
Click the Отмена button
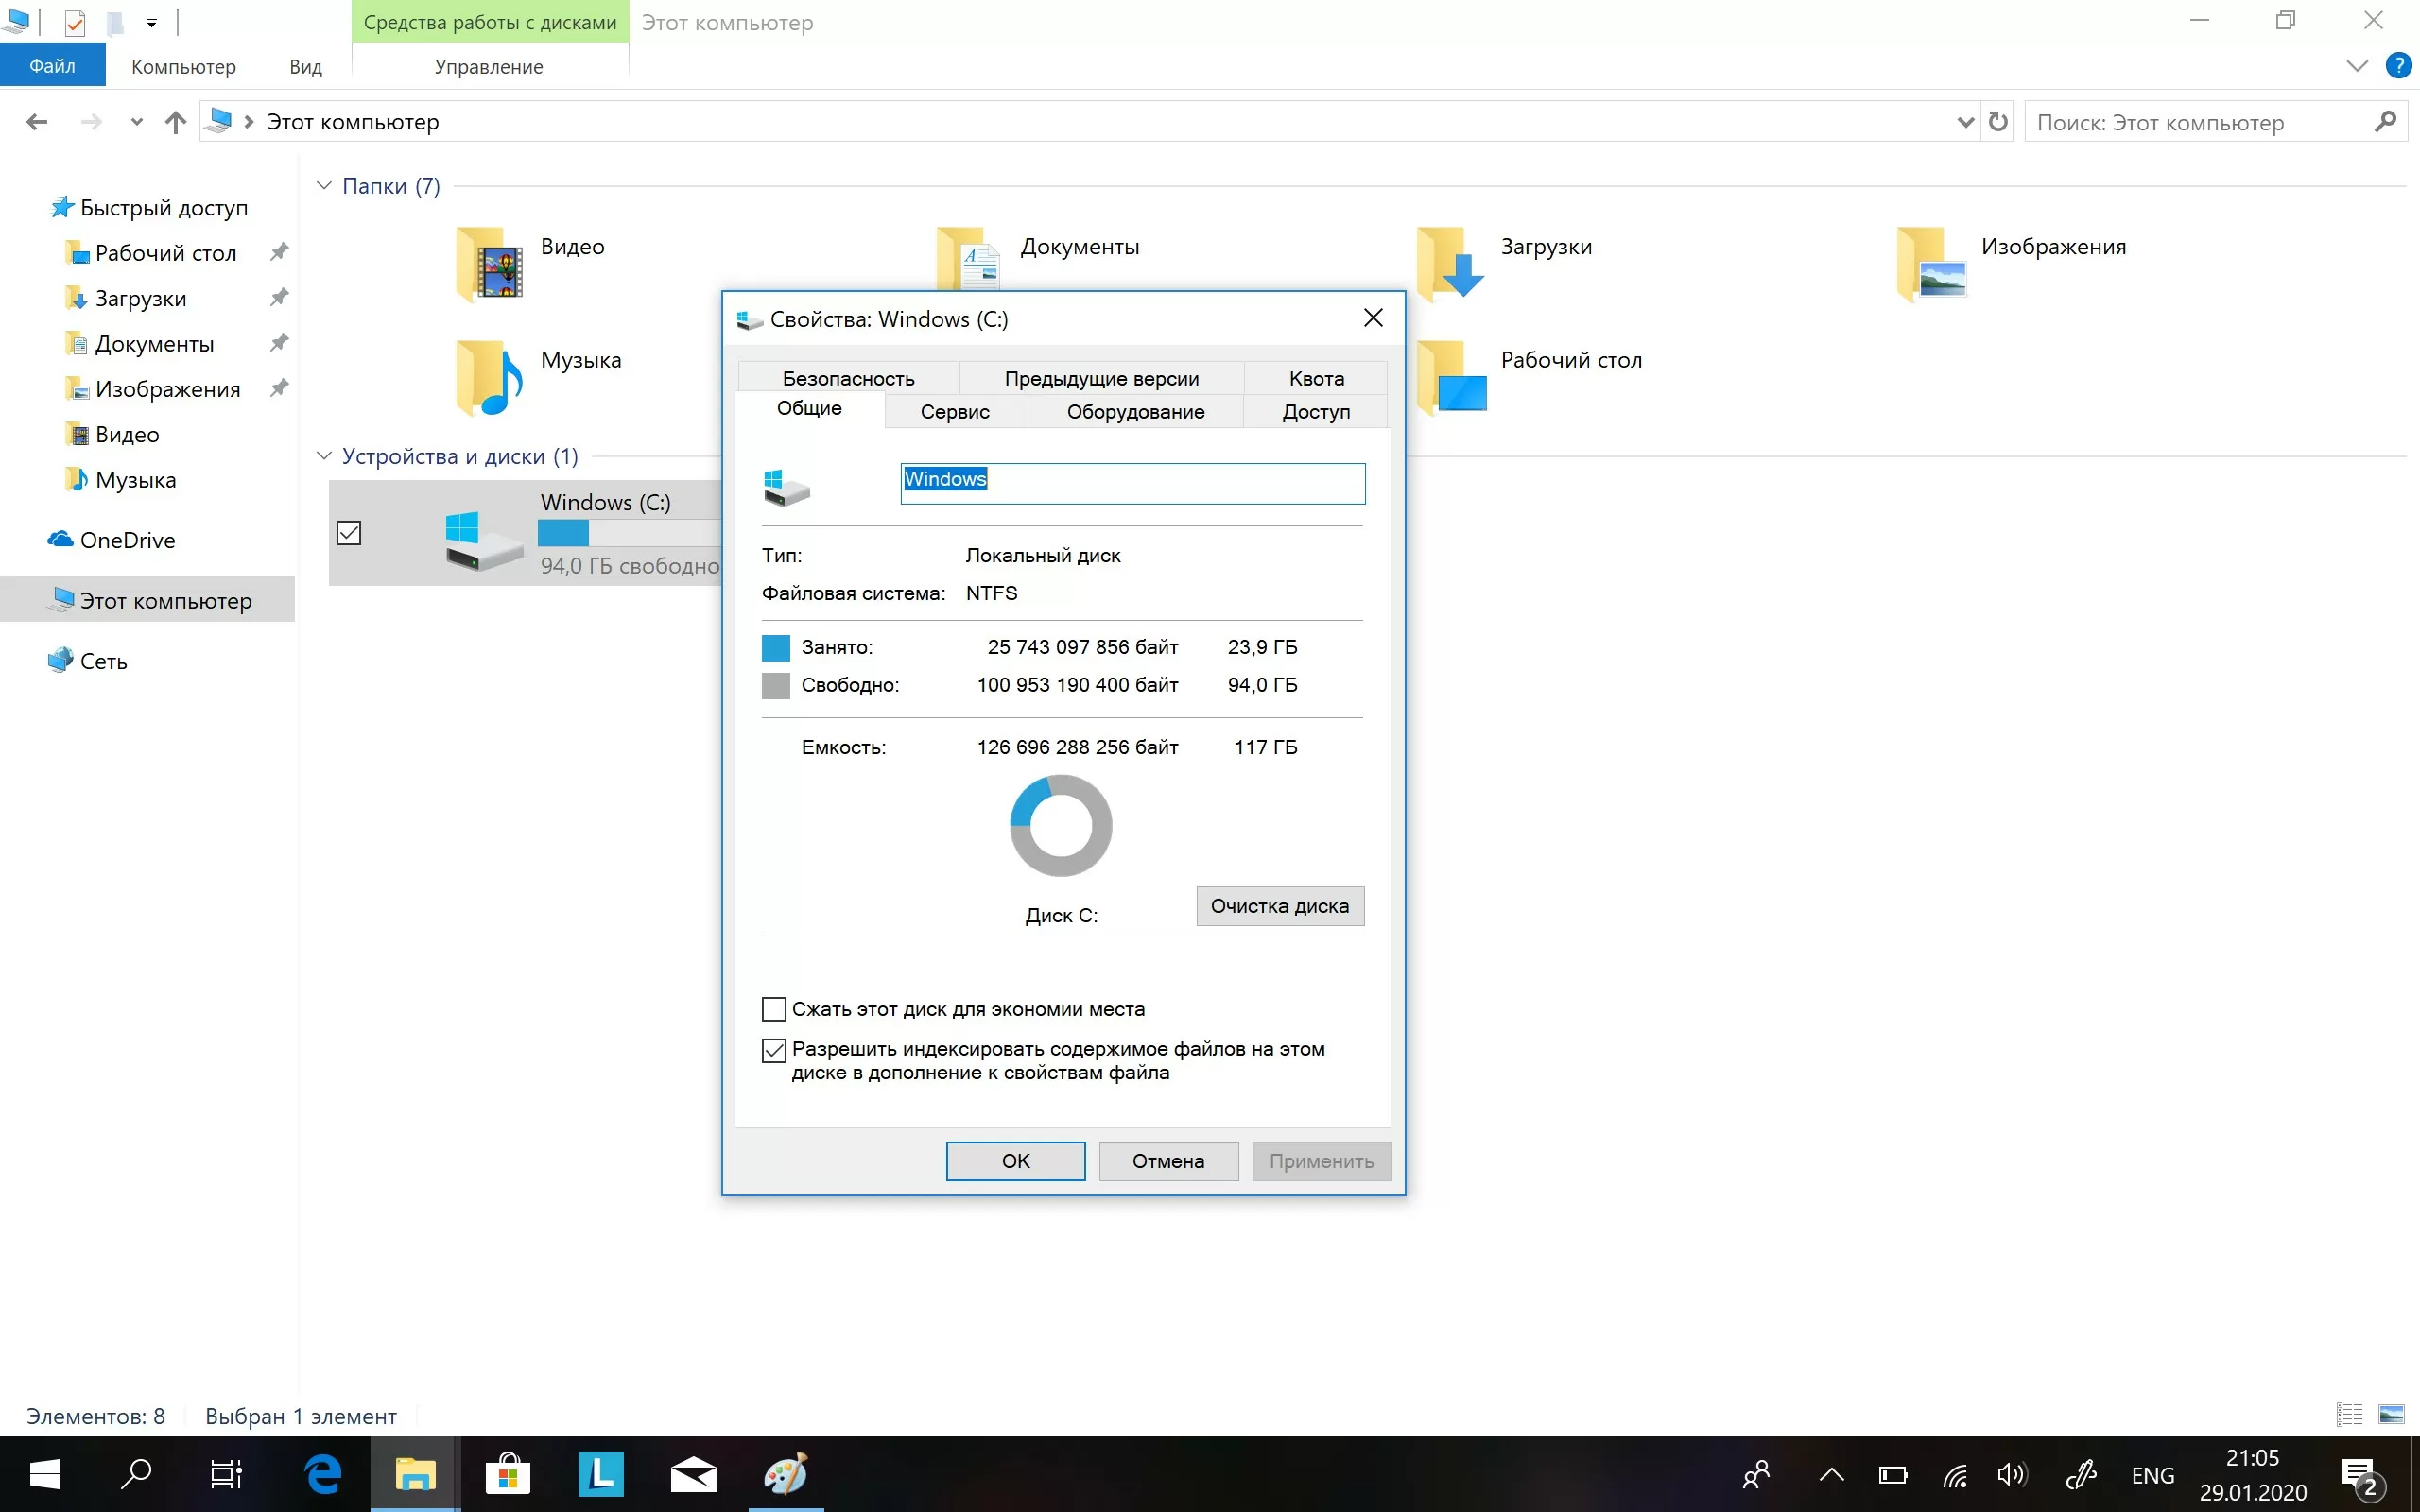point(1168,1161)
